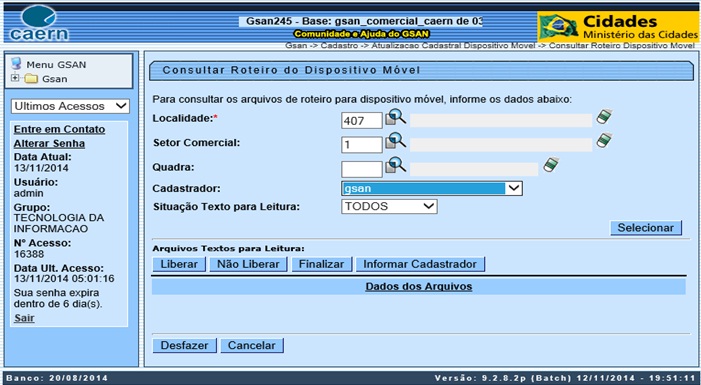Screen dimensions: 701x385
Task: Click the Setor Comercial code input field
Action: click(x=362, y=145)
